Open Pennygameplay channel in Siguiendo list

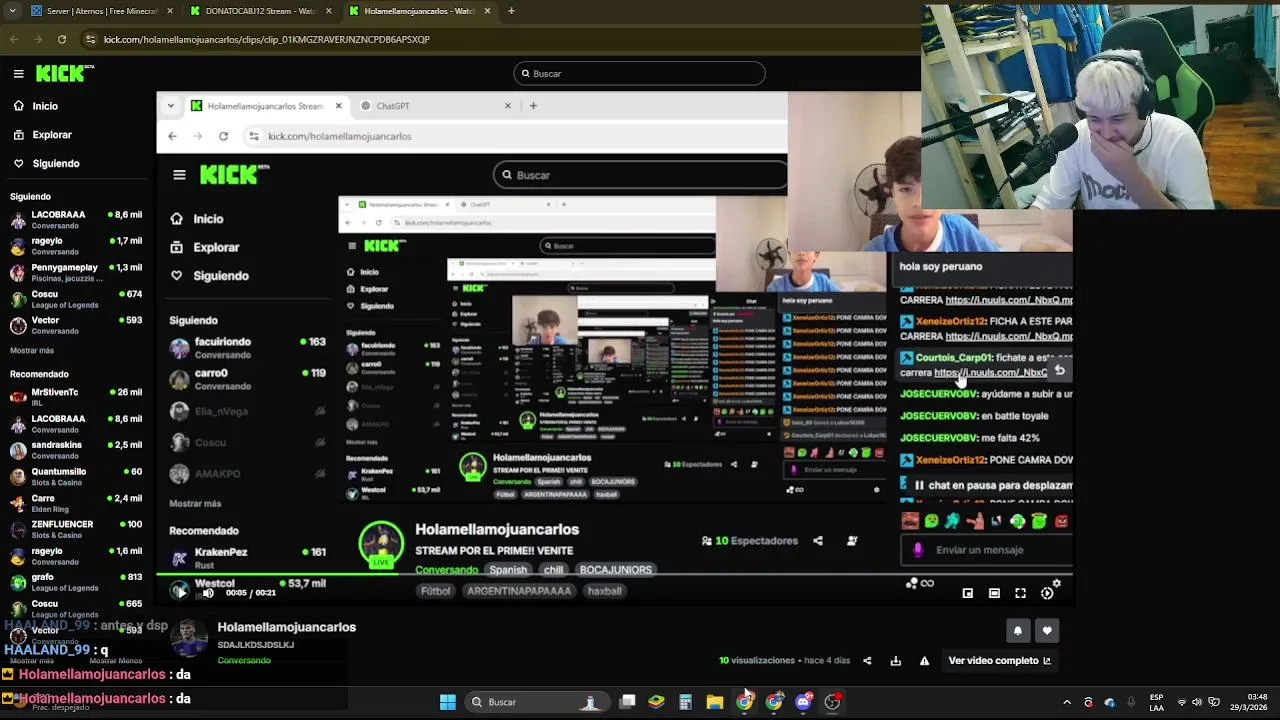coord(76,272)
